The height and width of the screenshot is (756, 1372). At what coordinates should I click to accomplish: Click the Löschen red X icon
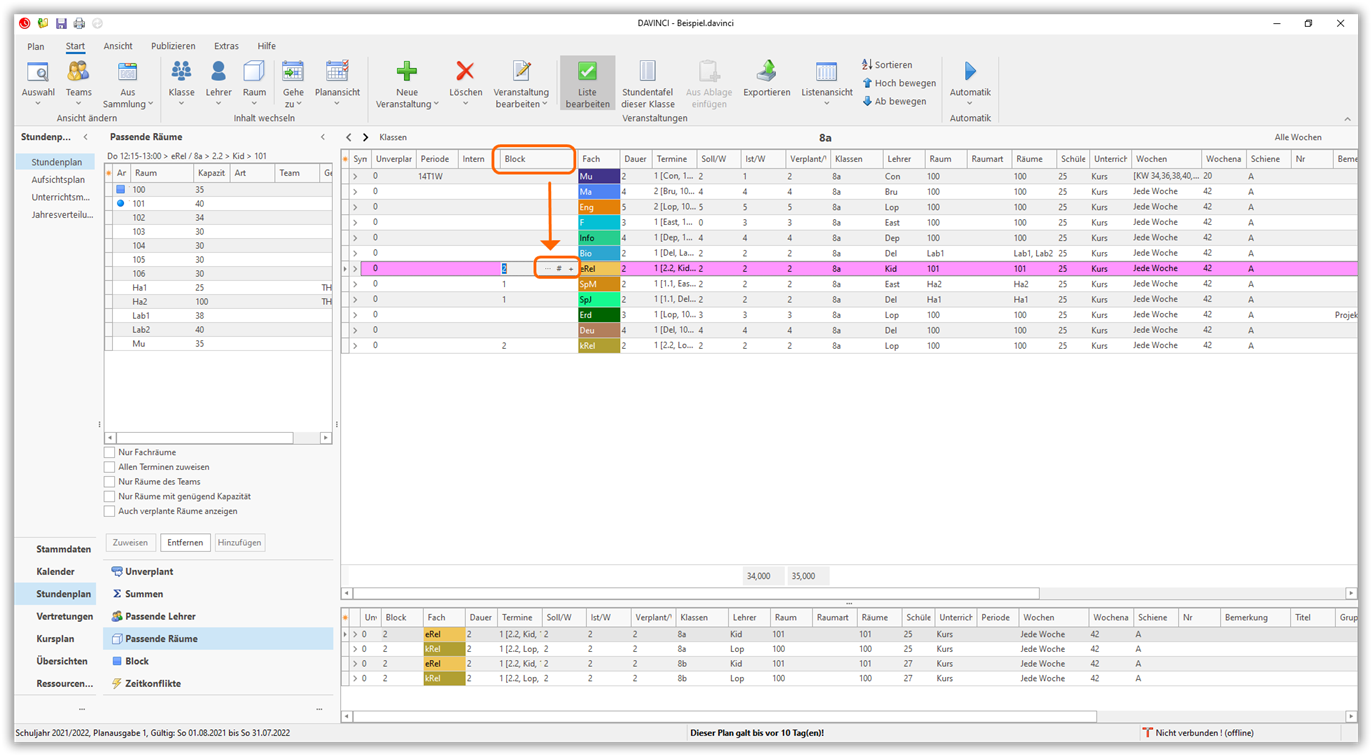click(x=465, y=72)
